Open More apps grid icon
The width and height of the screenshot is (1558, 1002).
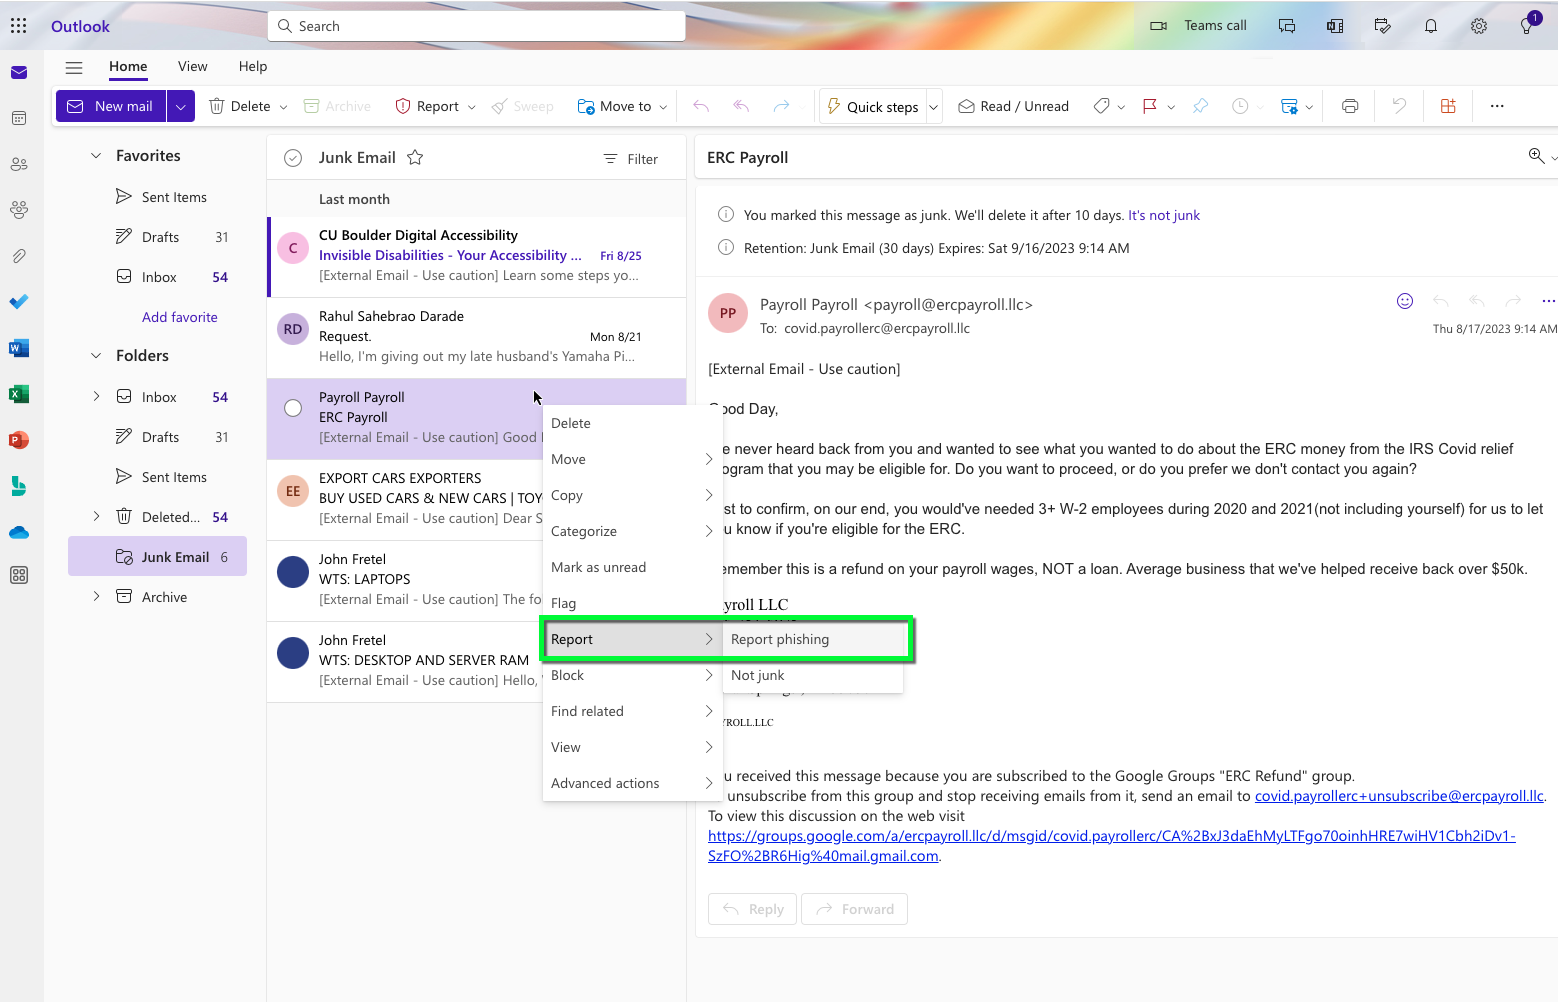pos(19,576)
